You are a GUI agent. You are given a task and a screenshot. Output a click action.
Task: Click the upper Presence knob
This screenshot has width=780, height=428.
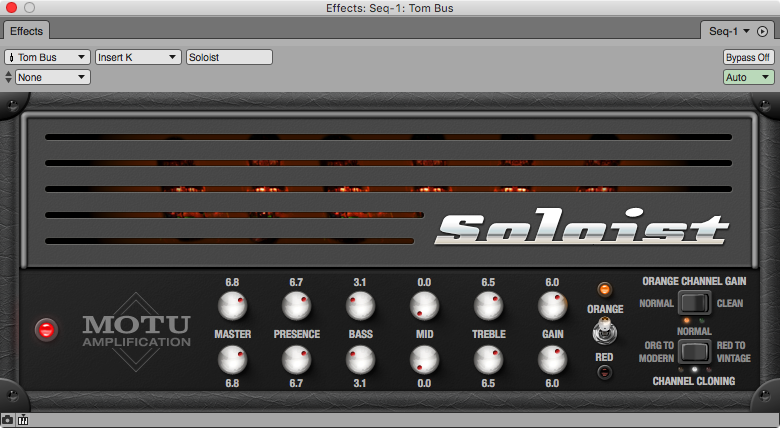click(x=296, y=305)
